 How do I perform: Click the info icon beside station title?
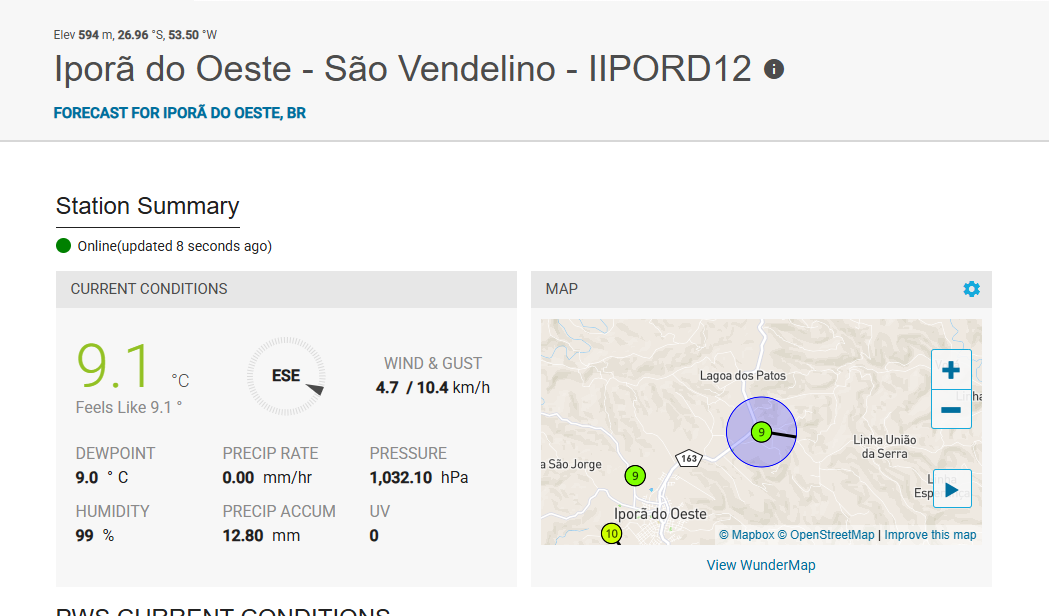[774, 69]
